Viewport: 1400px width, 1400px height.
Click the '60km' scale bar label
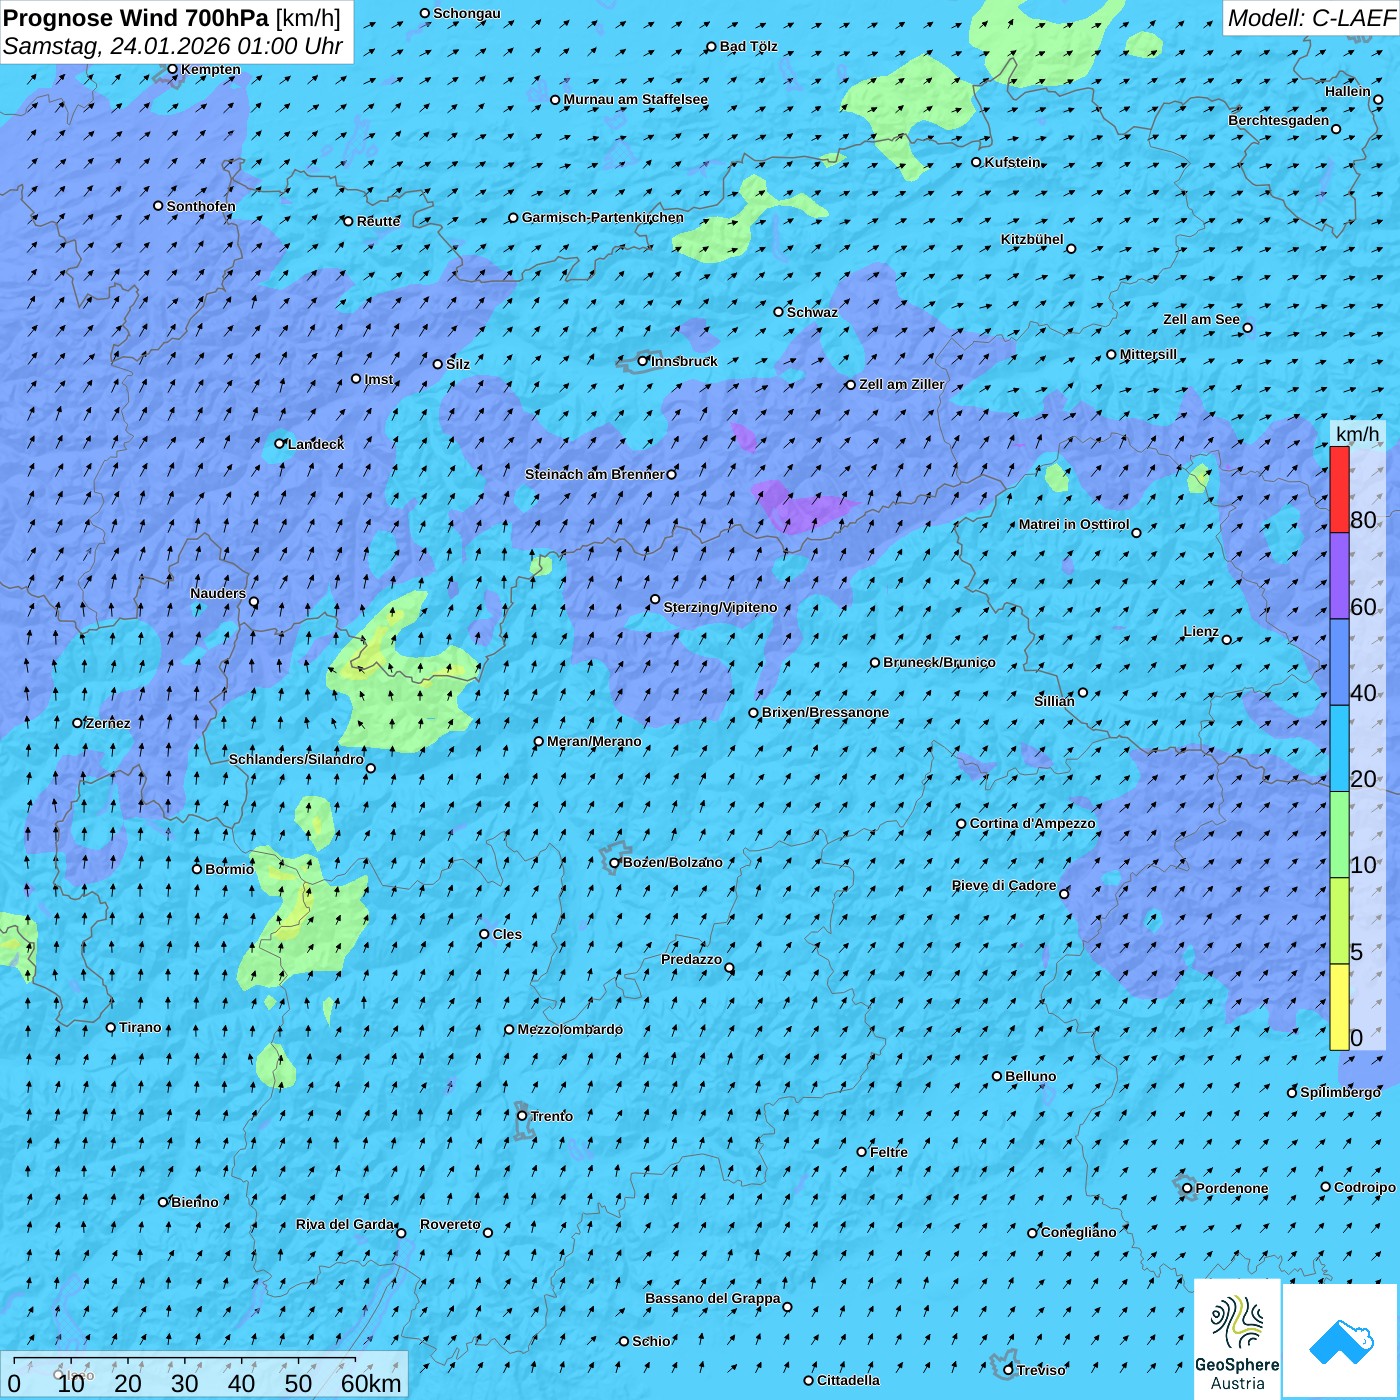[371, 1383]
